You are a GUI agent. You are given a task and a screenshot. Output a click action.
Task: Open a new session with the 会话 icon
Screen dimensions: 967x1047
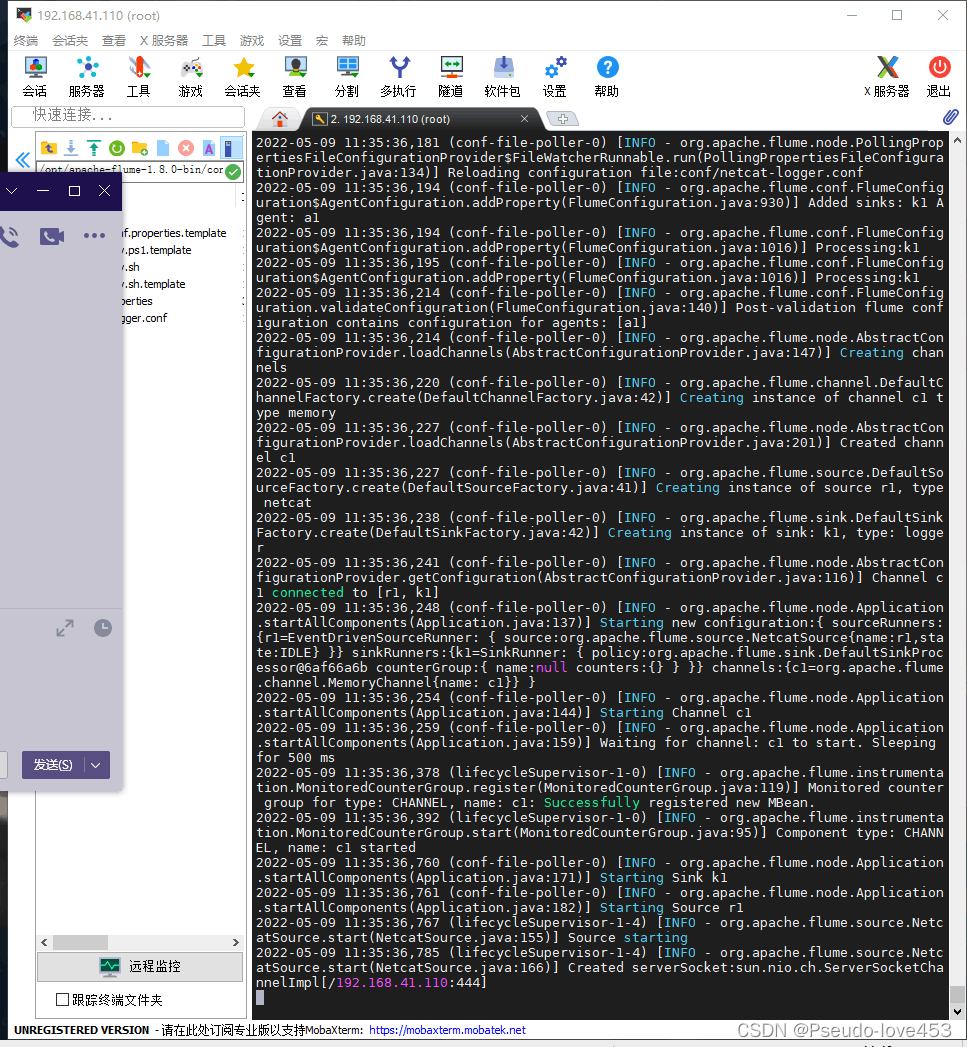[34, 75]
